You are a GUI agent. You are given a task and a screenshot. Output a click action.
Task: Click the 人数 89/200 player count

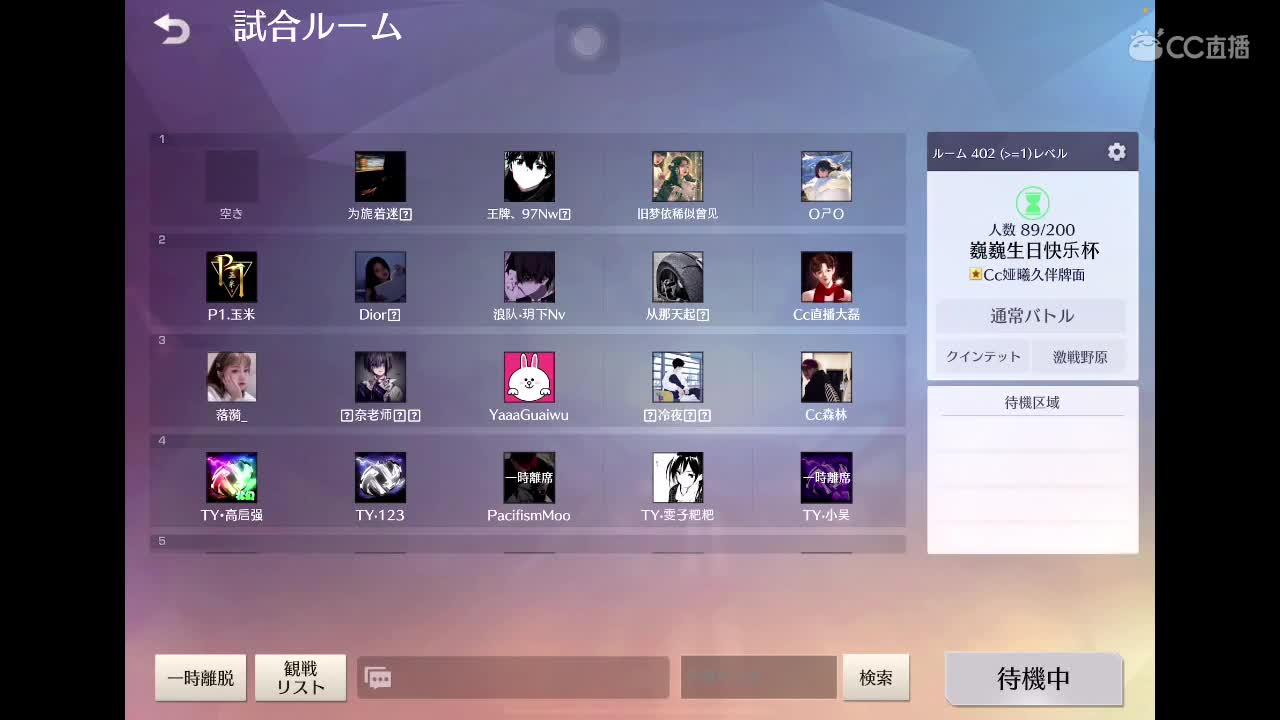pos(1032,230)
